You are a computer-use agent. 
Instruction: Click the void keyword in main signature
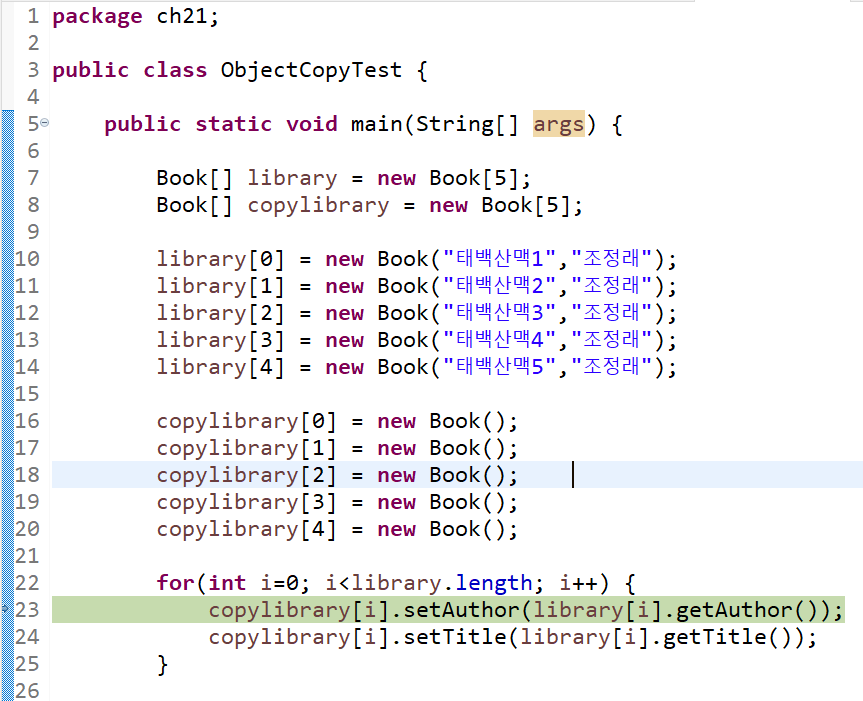[312, 124]
